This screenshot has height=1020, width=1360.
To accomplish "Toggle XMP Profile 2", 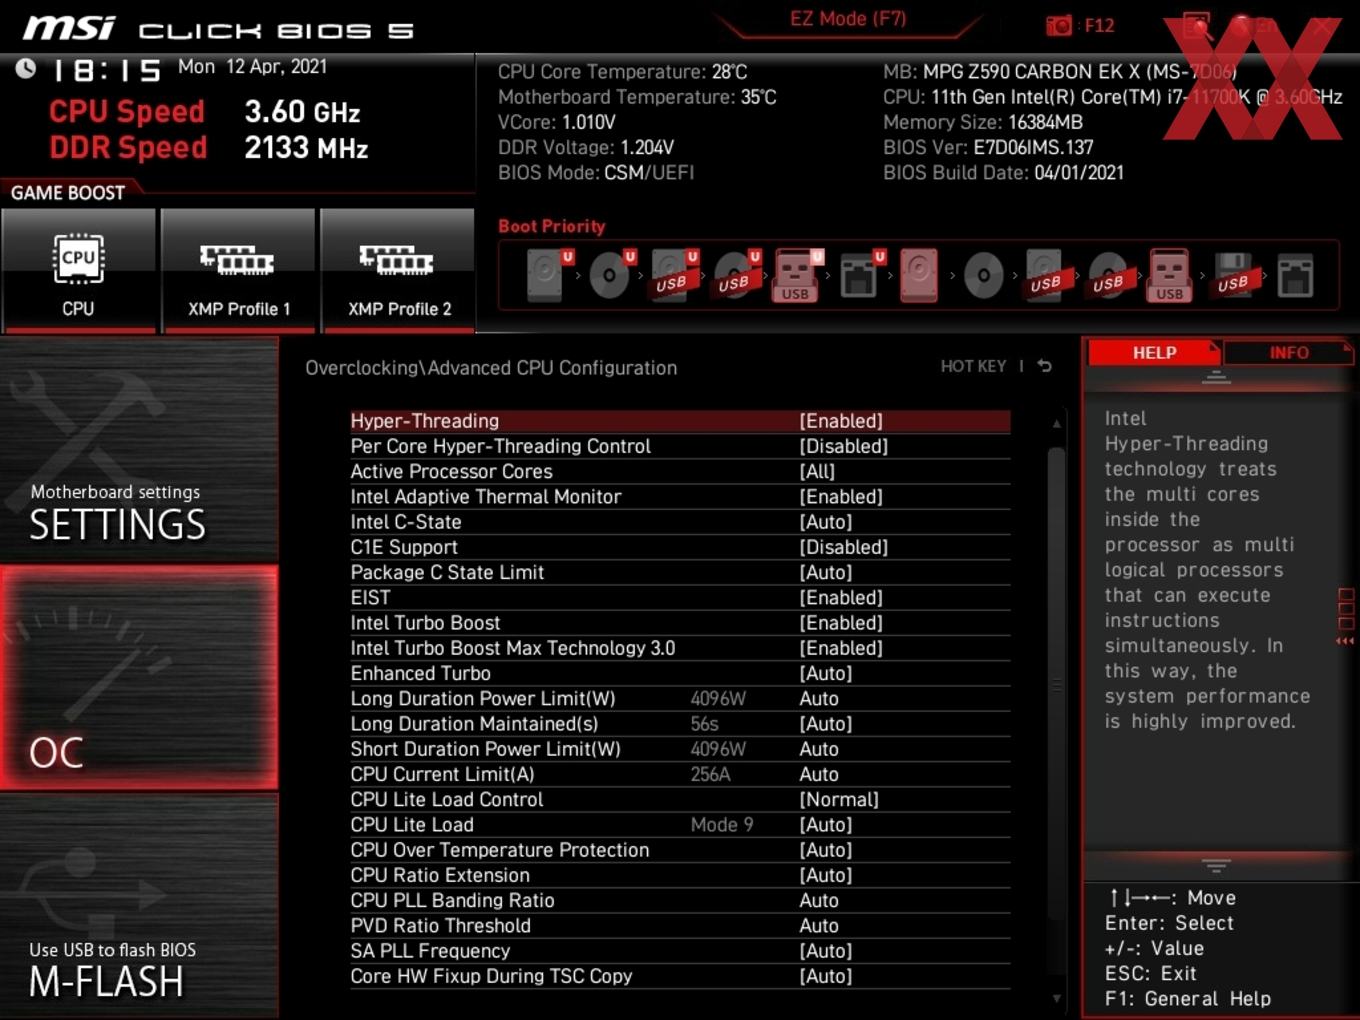I will coord(398,270).
